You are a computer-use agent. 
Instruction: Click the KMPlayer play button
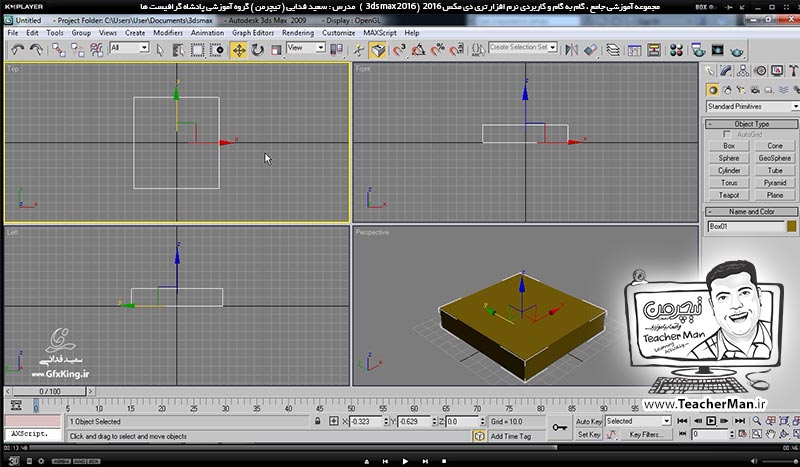(405, 461)
